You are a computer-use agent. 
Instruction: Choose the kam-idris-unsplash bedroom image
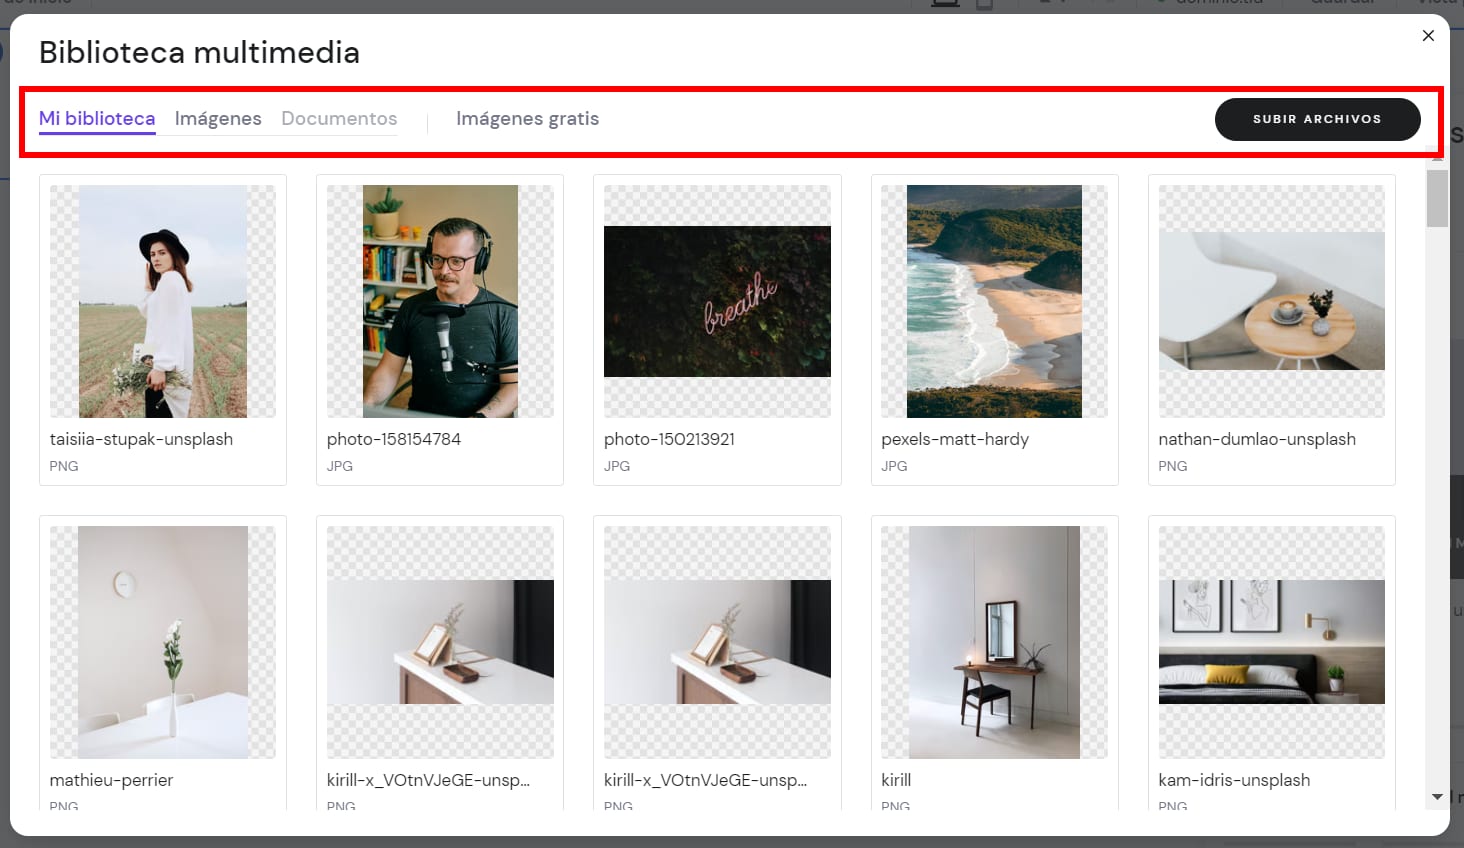(x=1271, y=642)
